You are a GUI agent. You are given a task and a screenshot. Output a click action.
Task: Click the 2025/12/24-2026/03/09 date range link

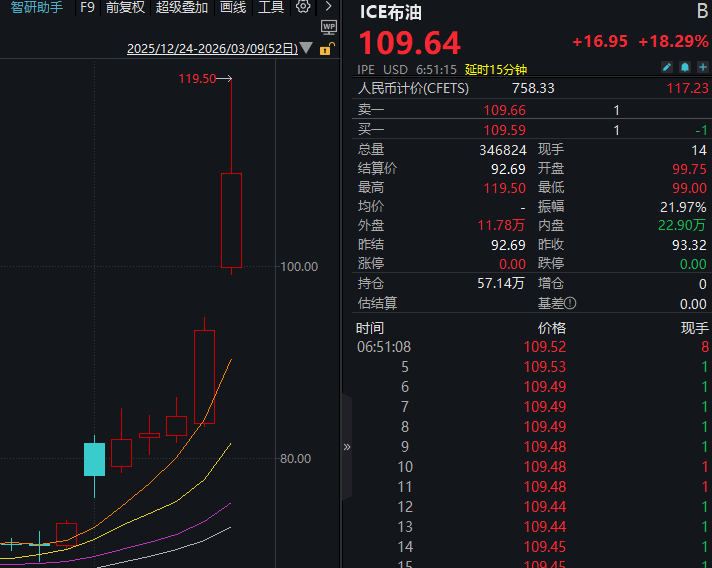pyautogui.click(x=211, y=48)
